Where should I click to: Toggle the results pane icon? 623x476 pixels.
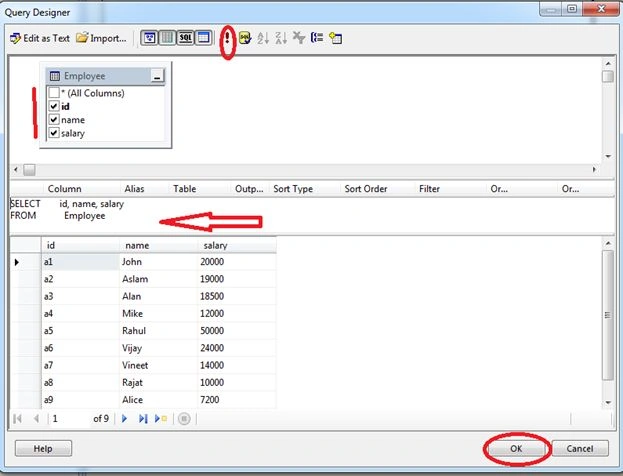[x=203, y=38]
